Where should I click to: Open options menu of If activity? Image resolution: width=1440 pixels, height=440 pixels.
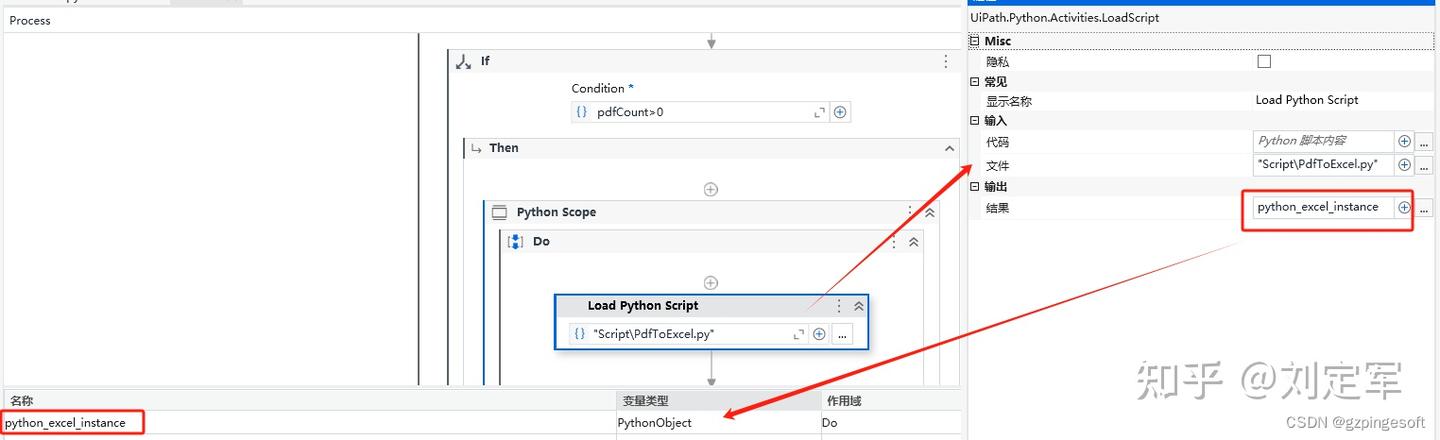[x=946, y=61]
